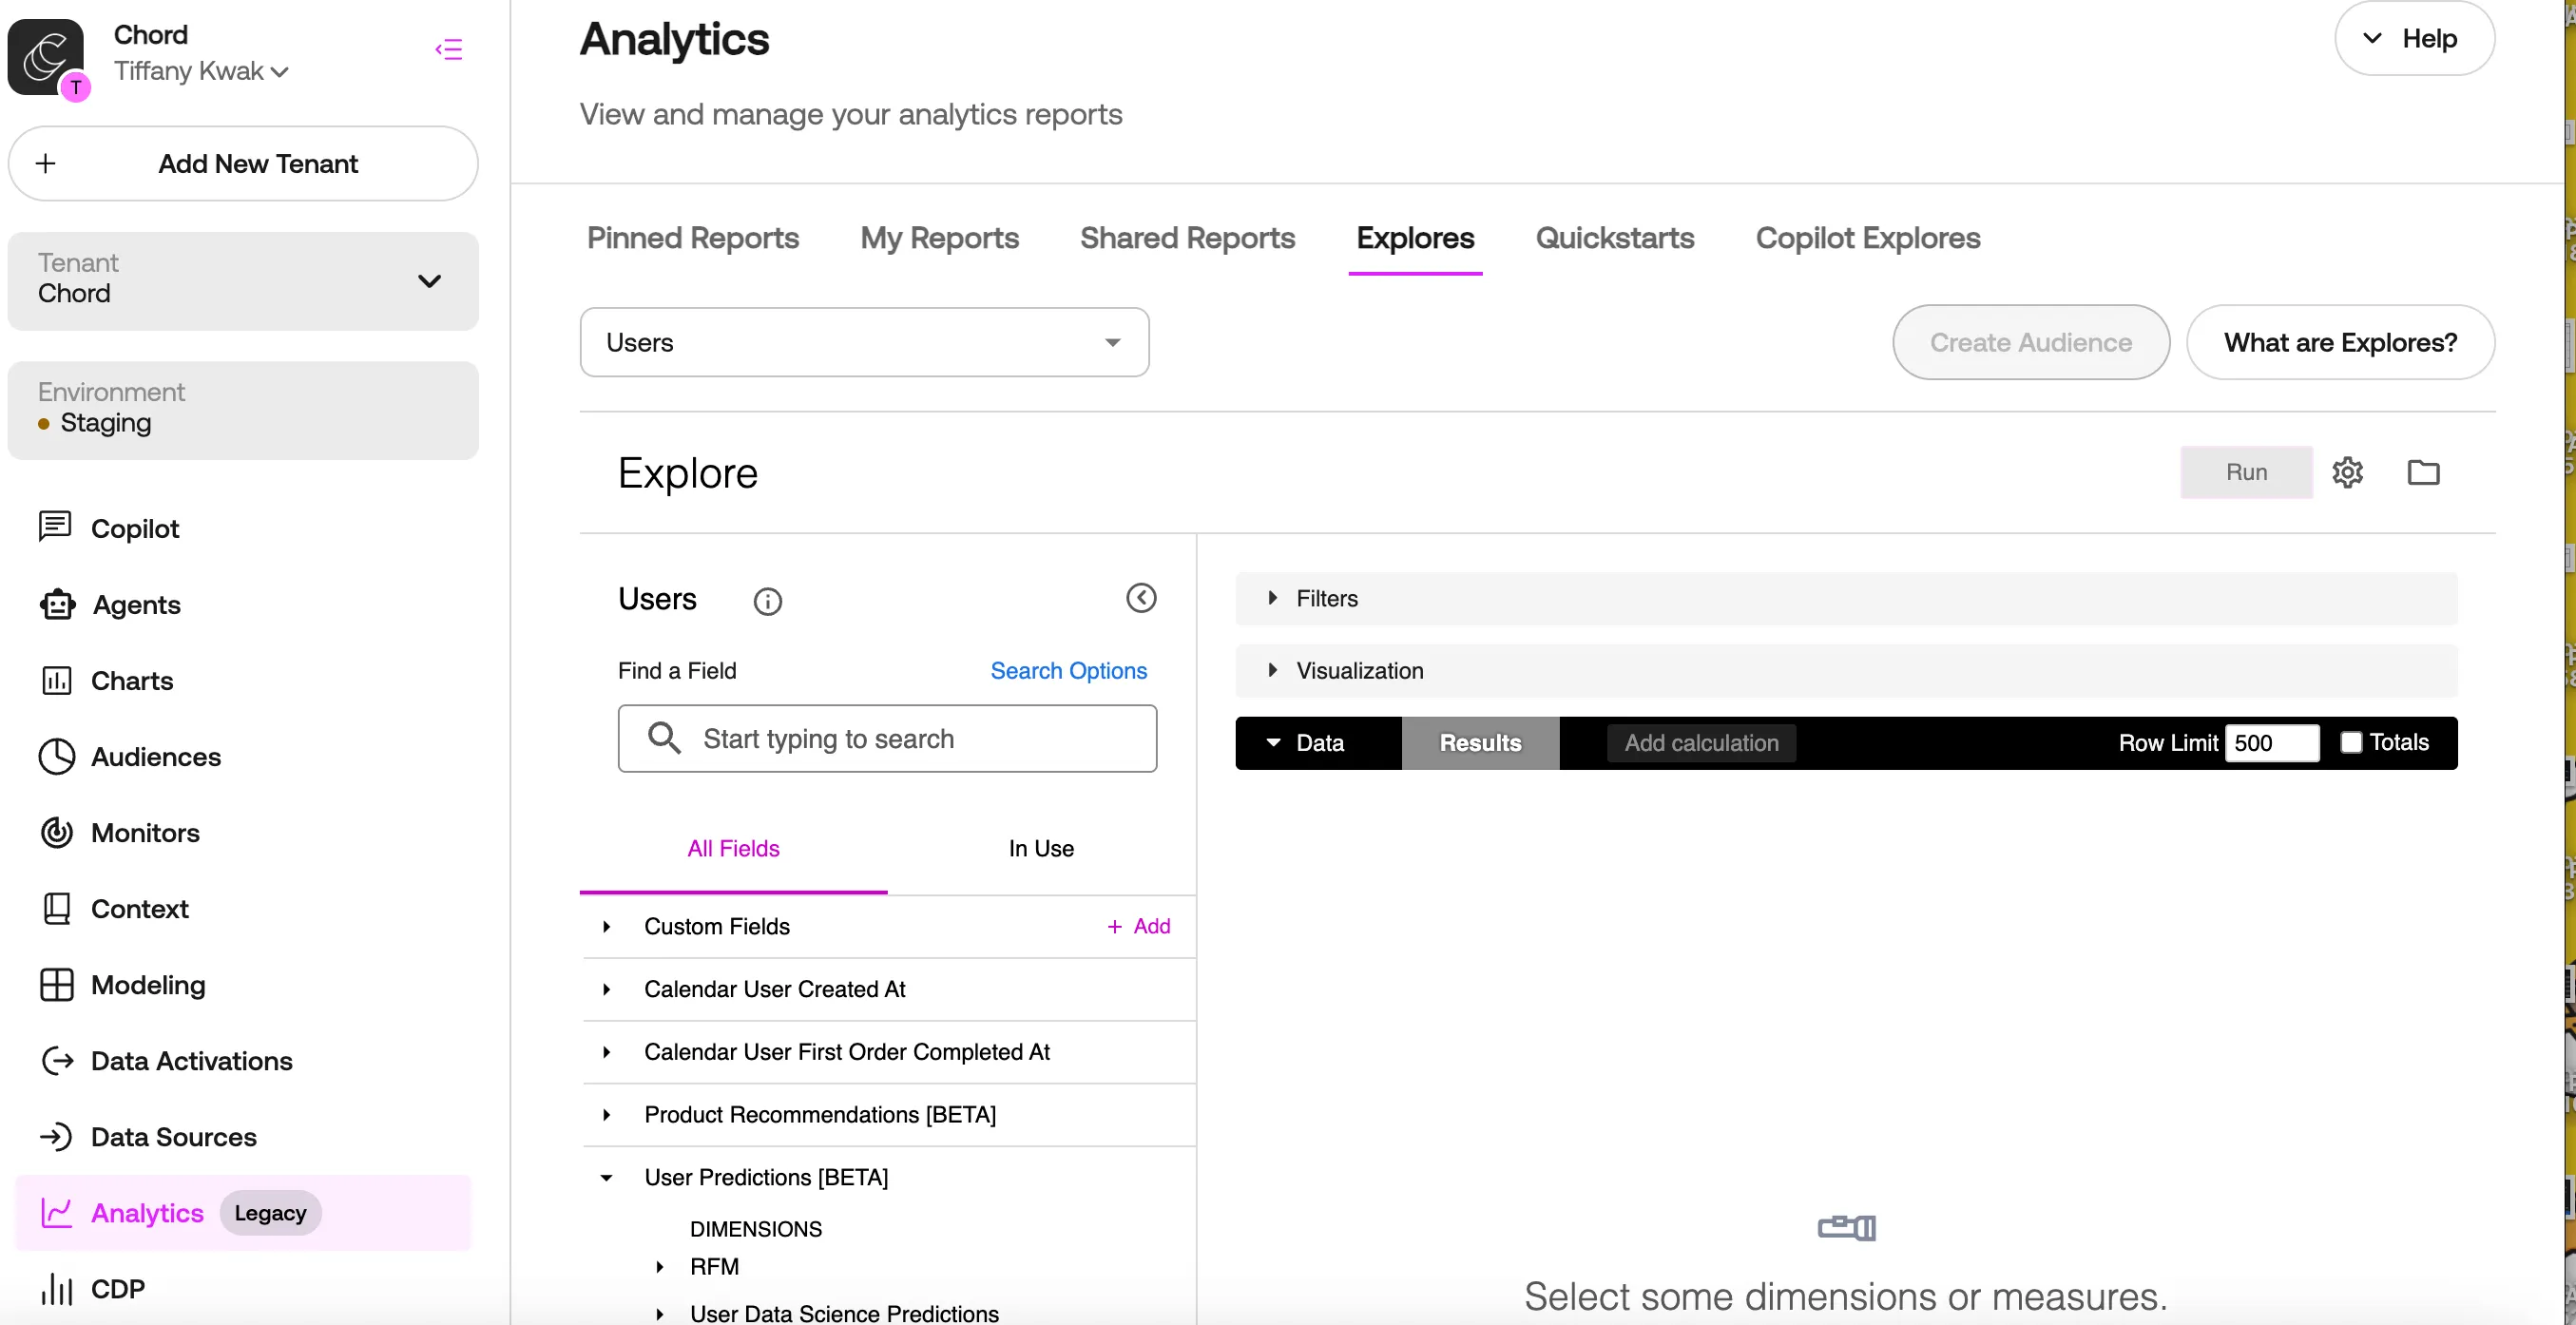
Task: Add a custom field
Action: 1139,926
